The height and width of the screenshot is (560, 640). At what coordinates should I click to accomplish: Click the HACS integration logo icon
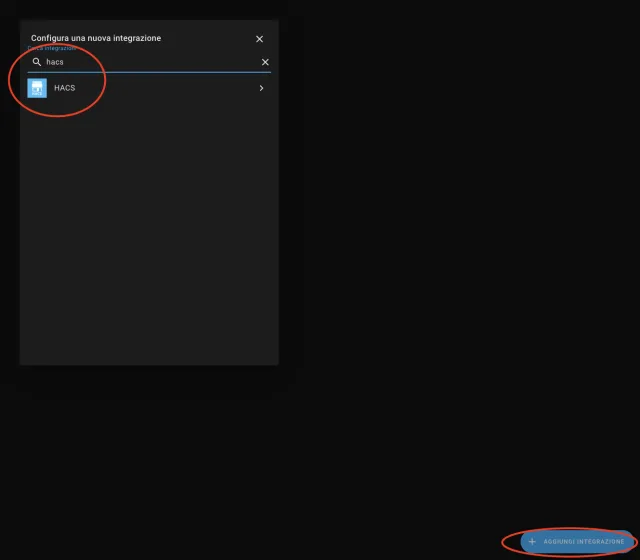37,88
